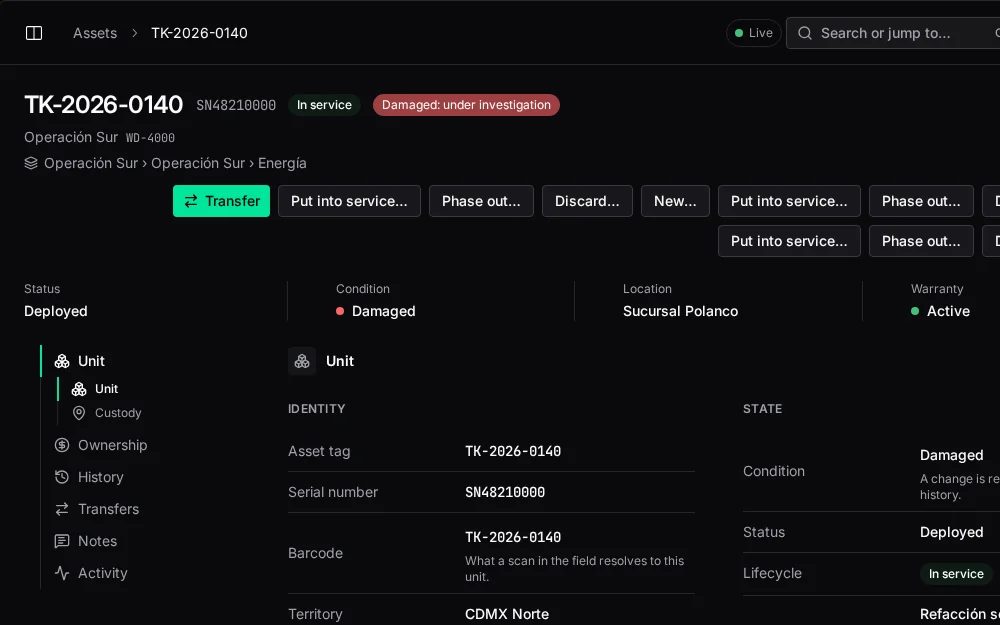Viewport: 1000px width, 625px height.
Task: Click the green Transfer button
Action: pos(221,201)
